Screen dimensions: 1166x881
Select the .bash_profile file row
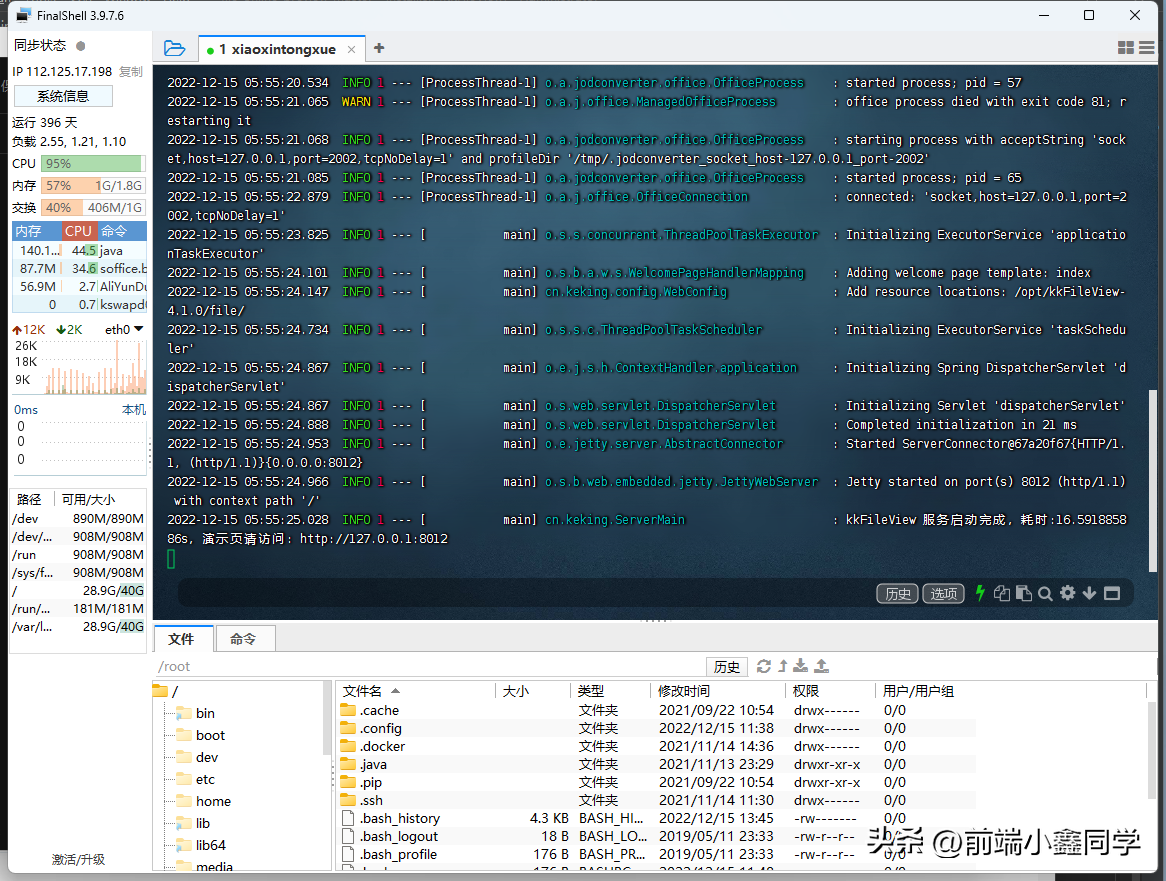pos(656,854)
